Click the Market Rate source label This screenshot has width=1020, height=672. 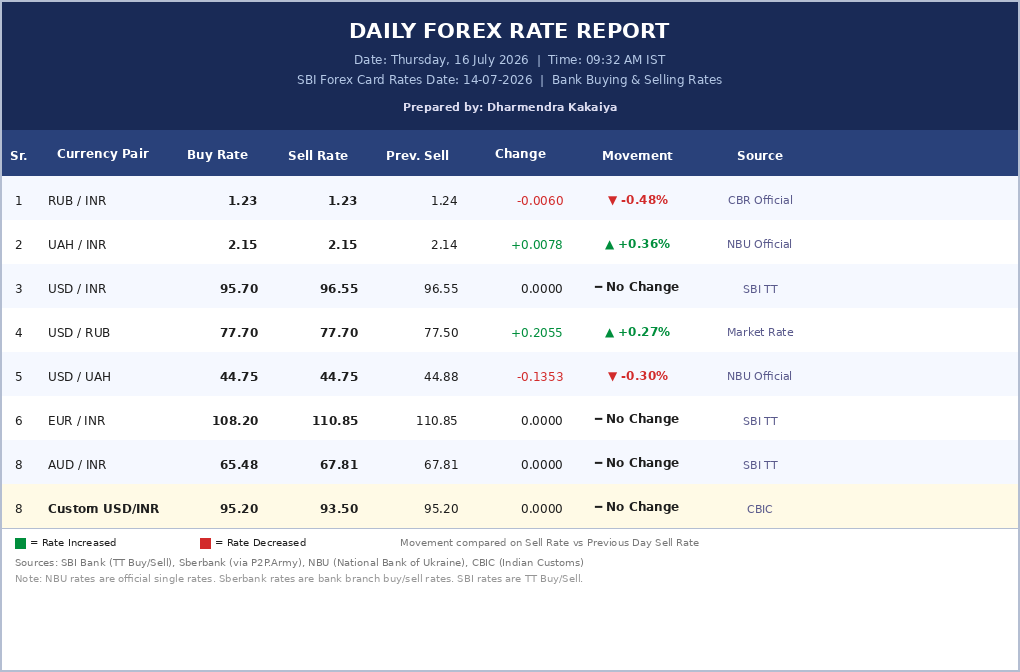click(x=760, y=332)
